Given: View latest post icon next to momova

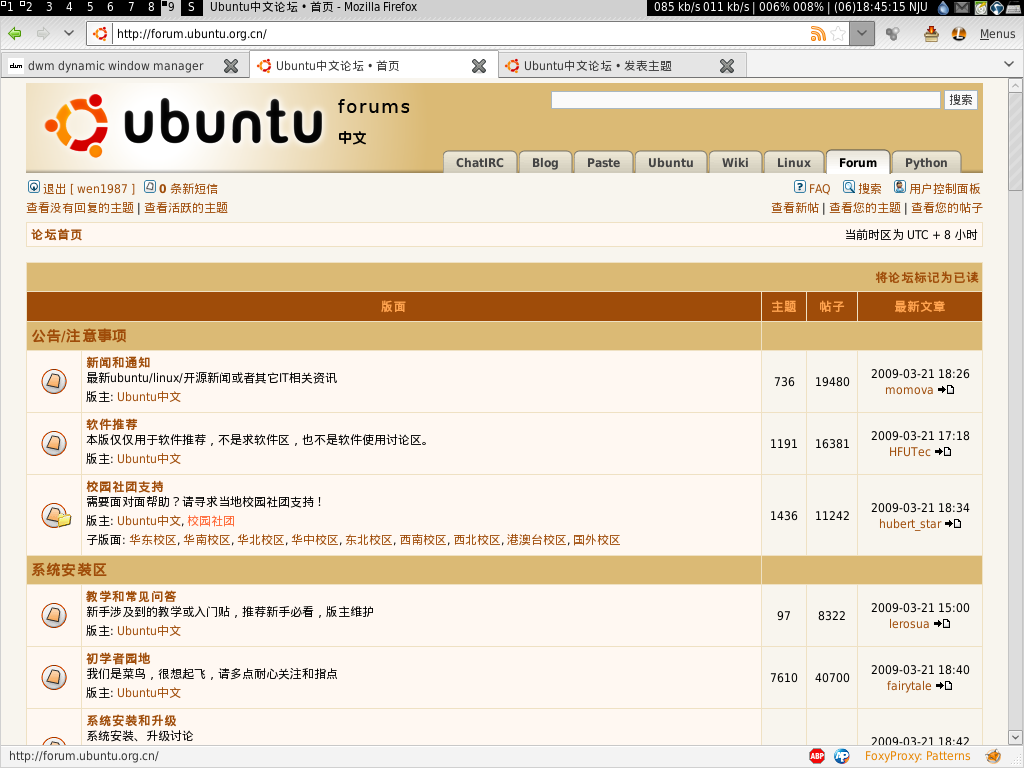Looking at the screenshot, I should (946, 390).
